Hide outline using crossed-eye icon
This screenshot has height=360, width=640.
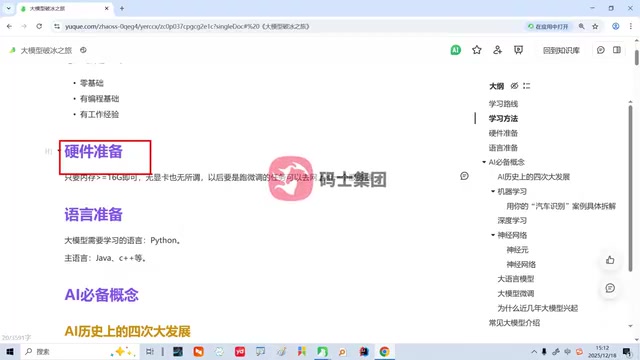514,86
